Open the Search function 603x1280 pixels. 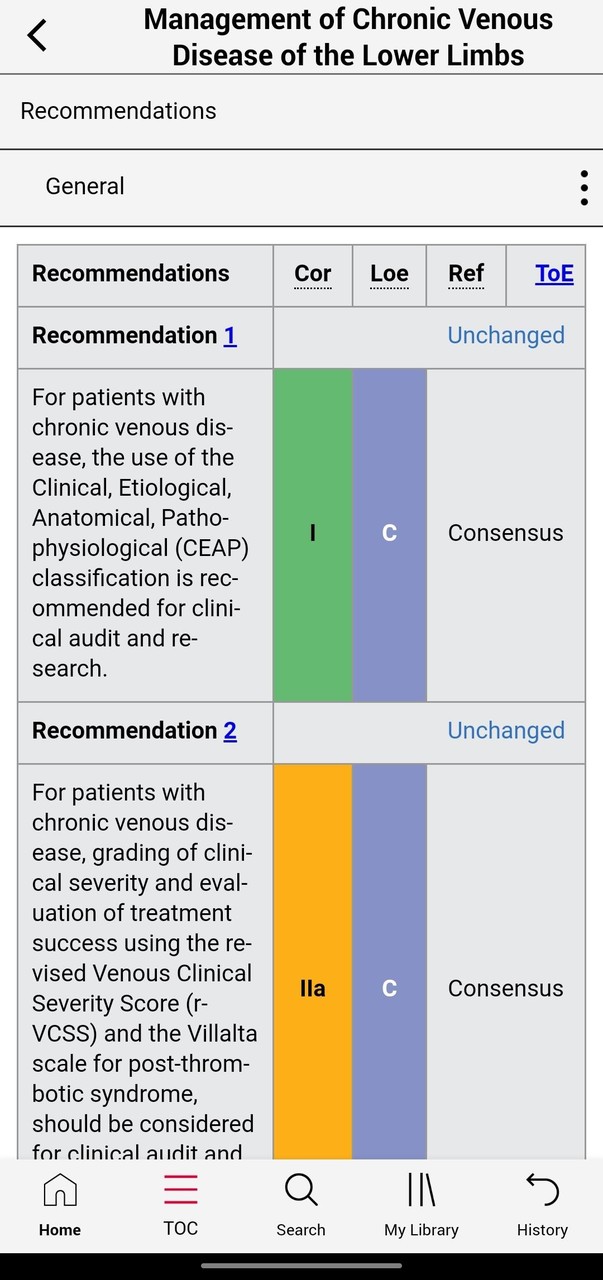point(301,1204)
